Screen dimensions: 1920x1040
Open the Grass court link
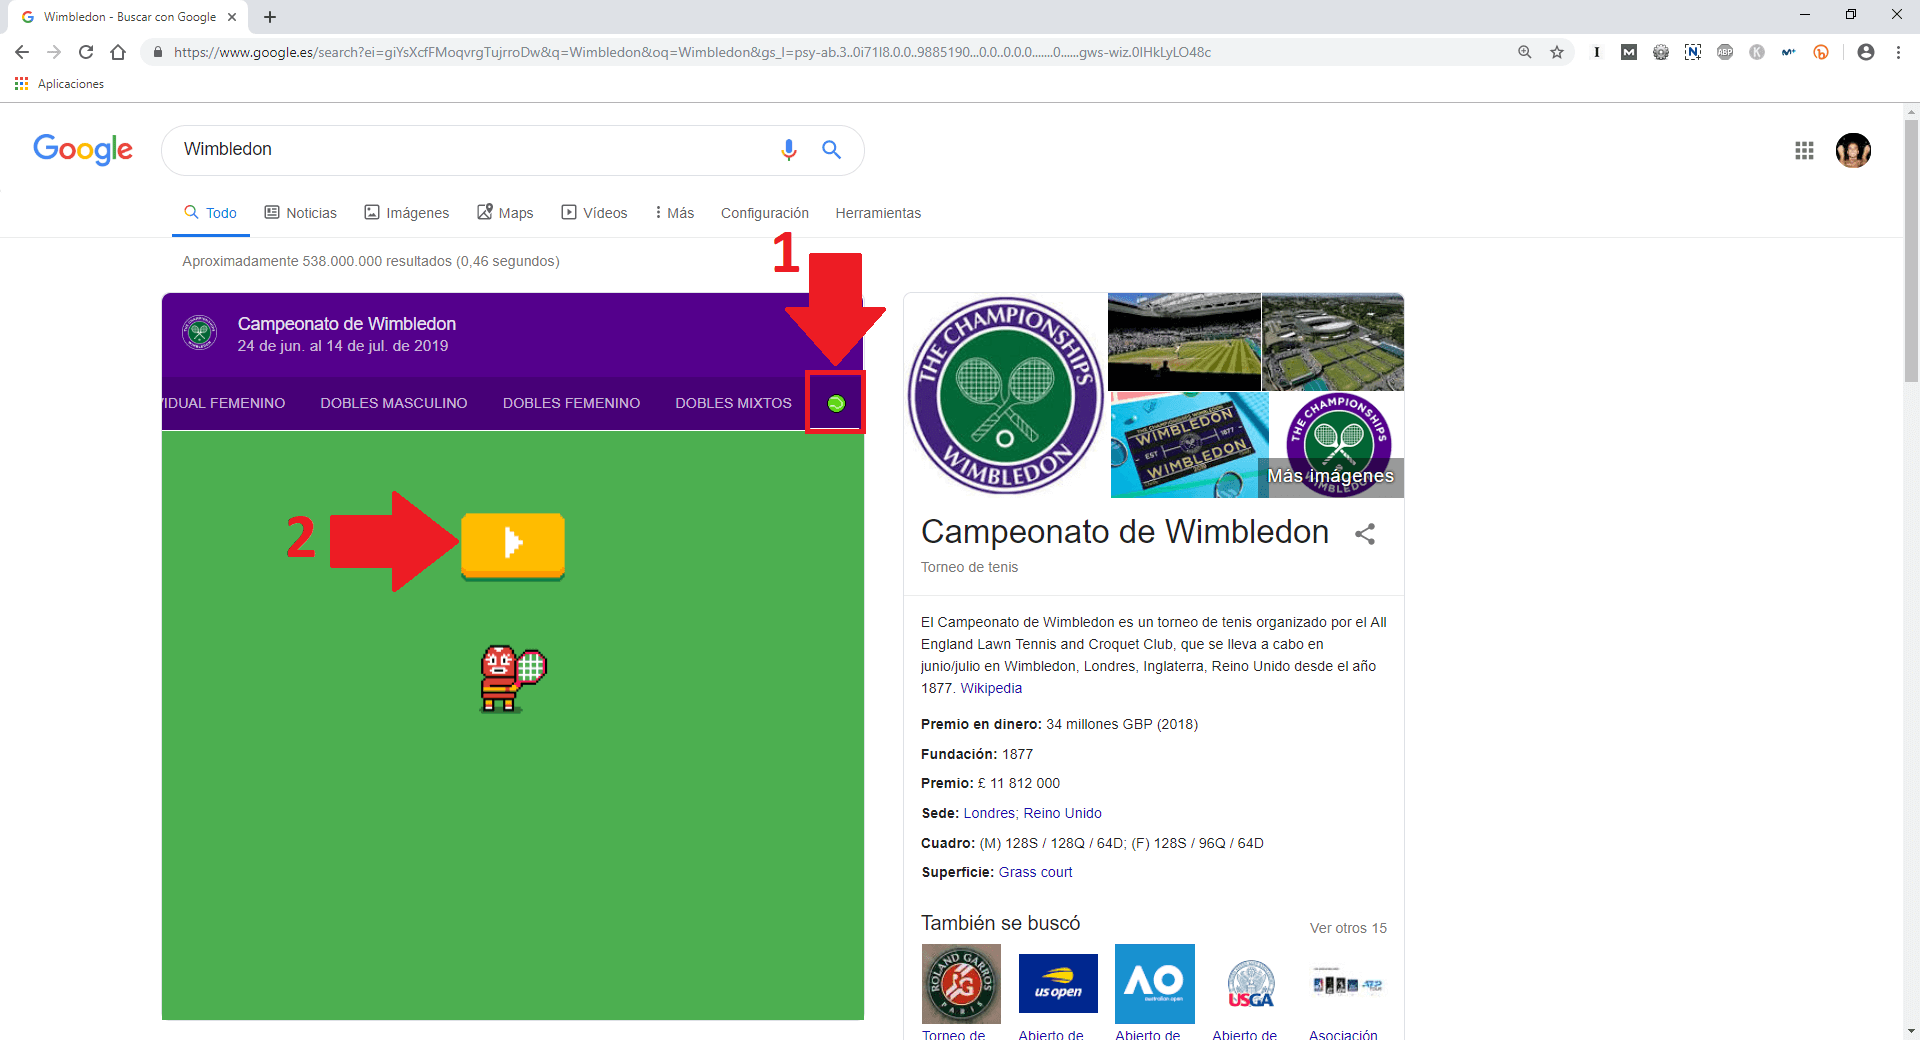click(1035, 872)
